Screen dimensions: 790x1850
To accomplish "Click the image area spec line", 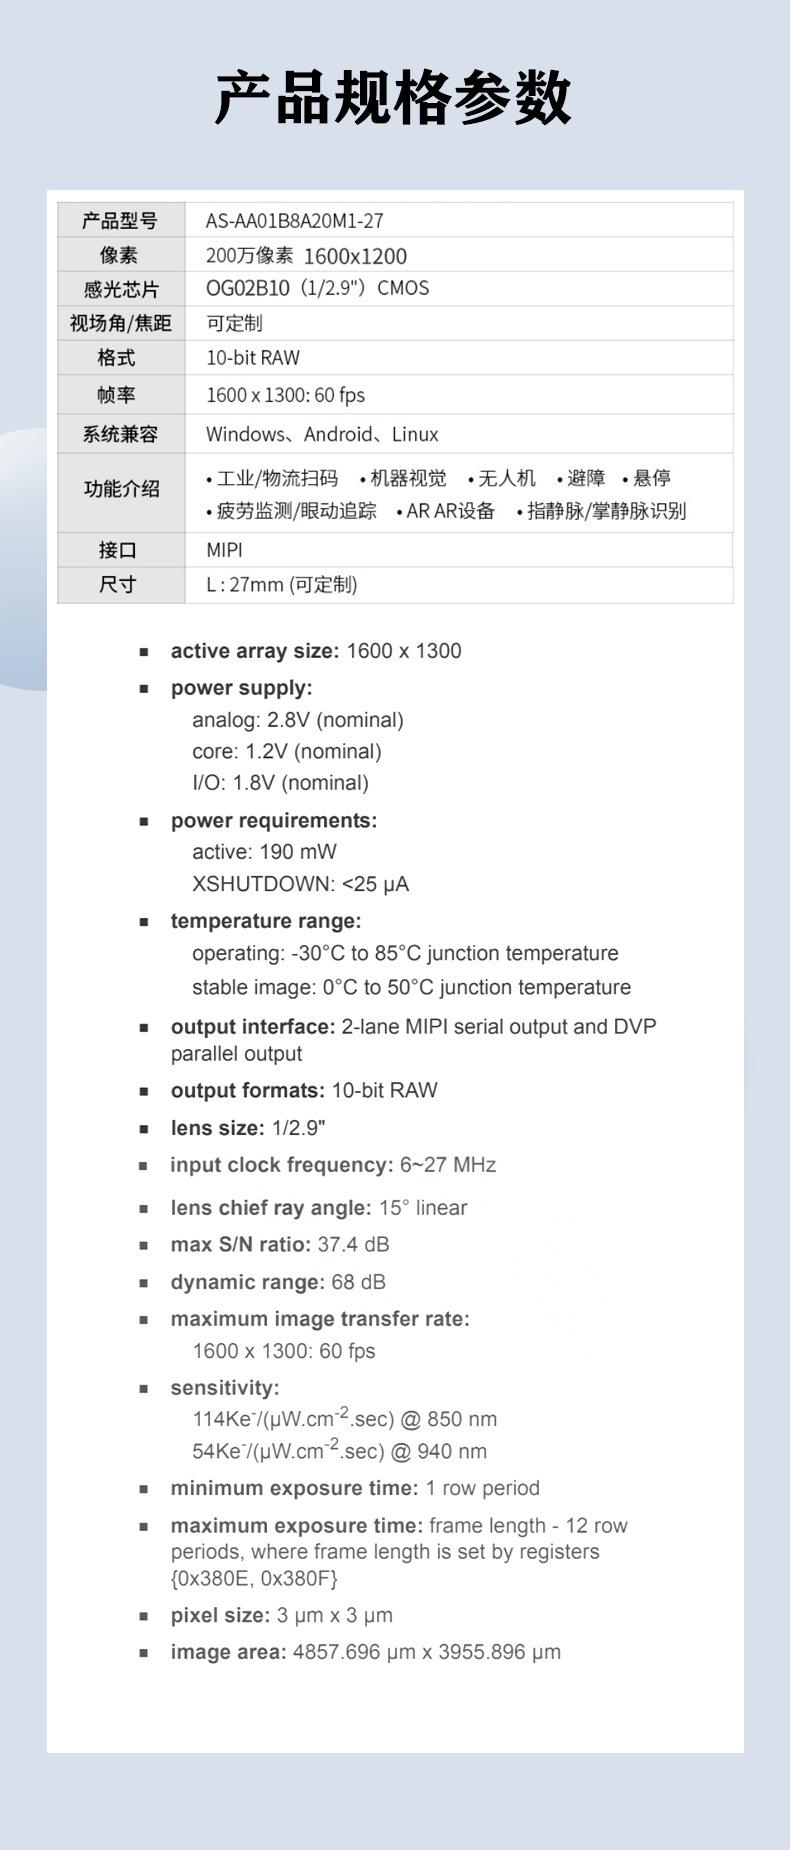I will click(365, 1652).
